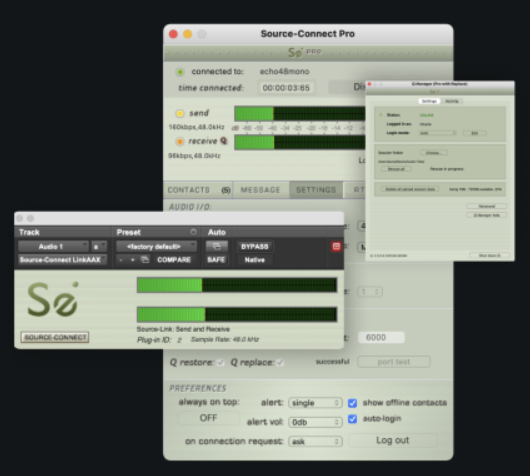Open the alert dropdown set to single
Screen dimensions: 530x476
click(315, 403)
